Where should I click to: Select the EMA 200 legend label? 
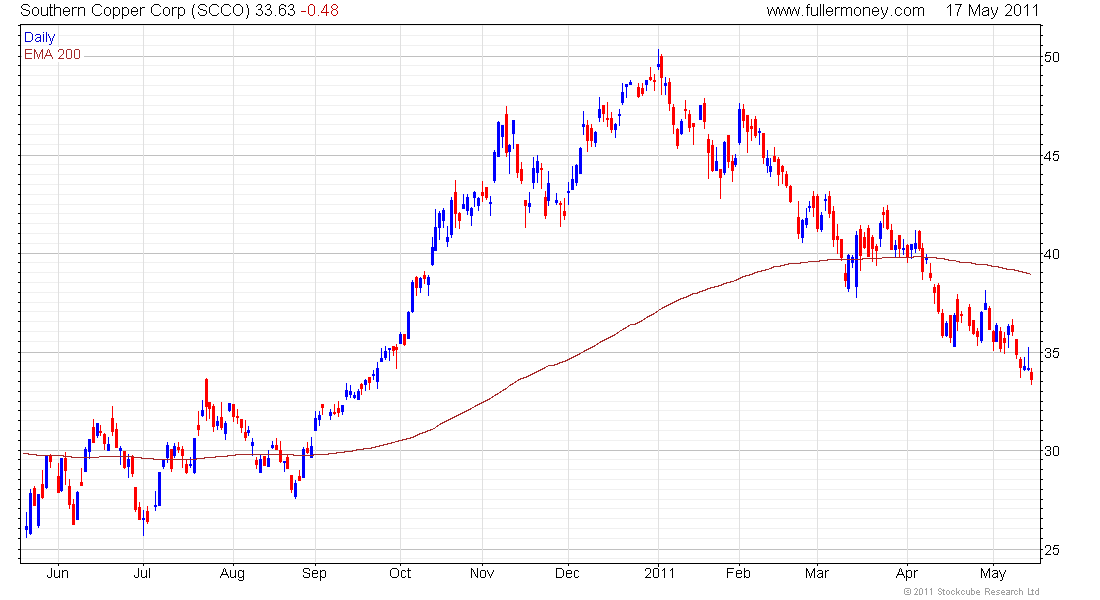[x=52, y=54]
